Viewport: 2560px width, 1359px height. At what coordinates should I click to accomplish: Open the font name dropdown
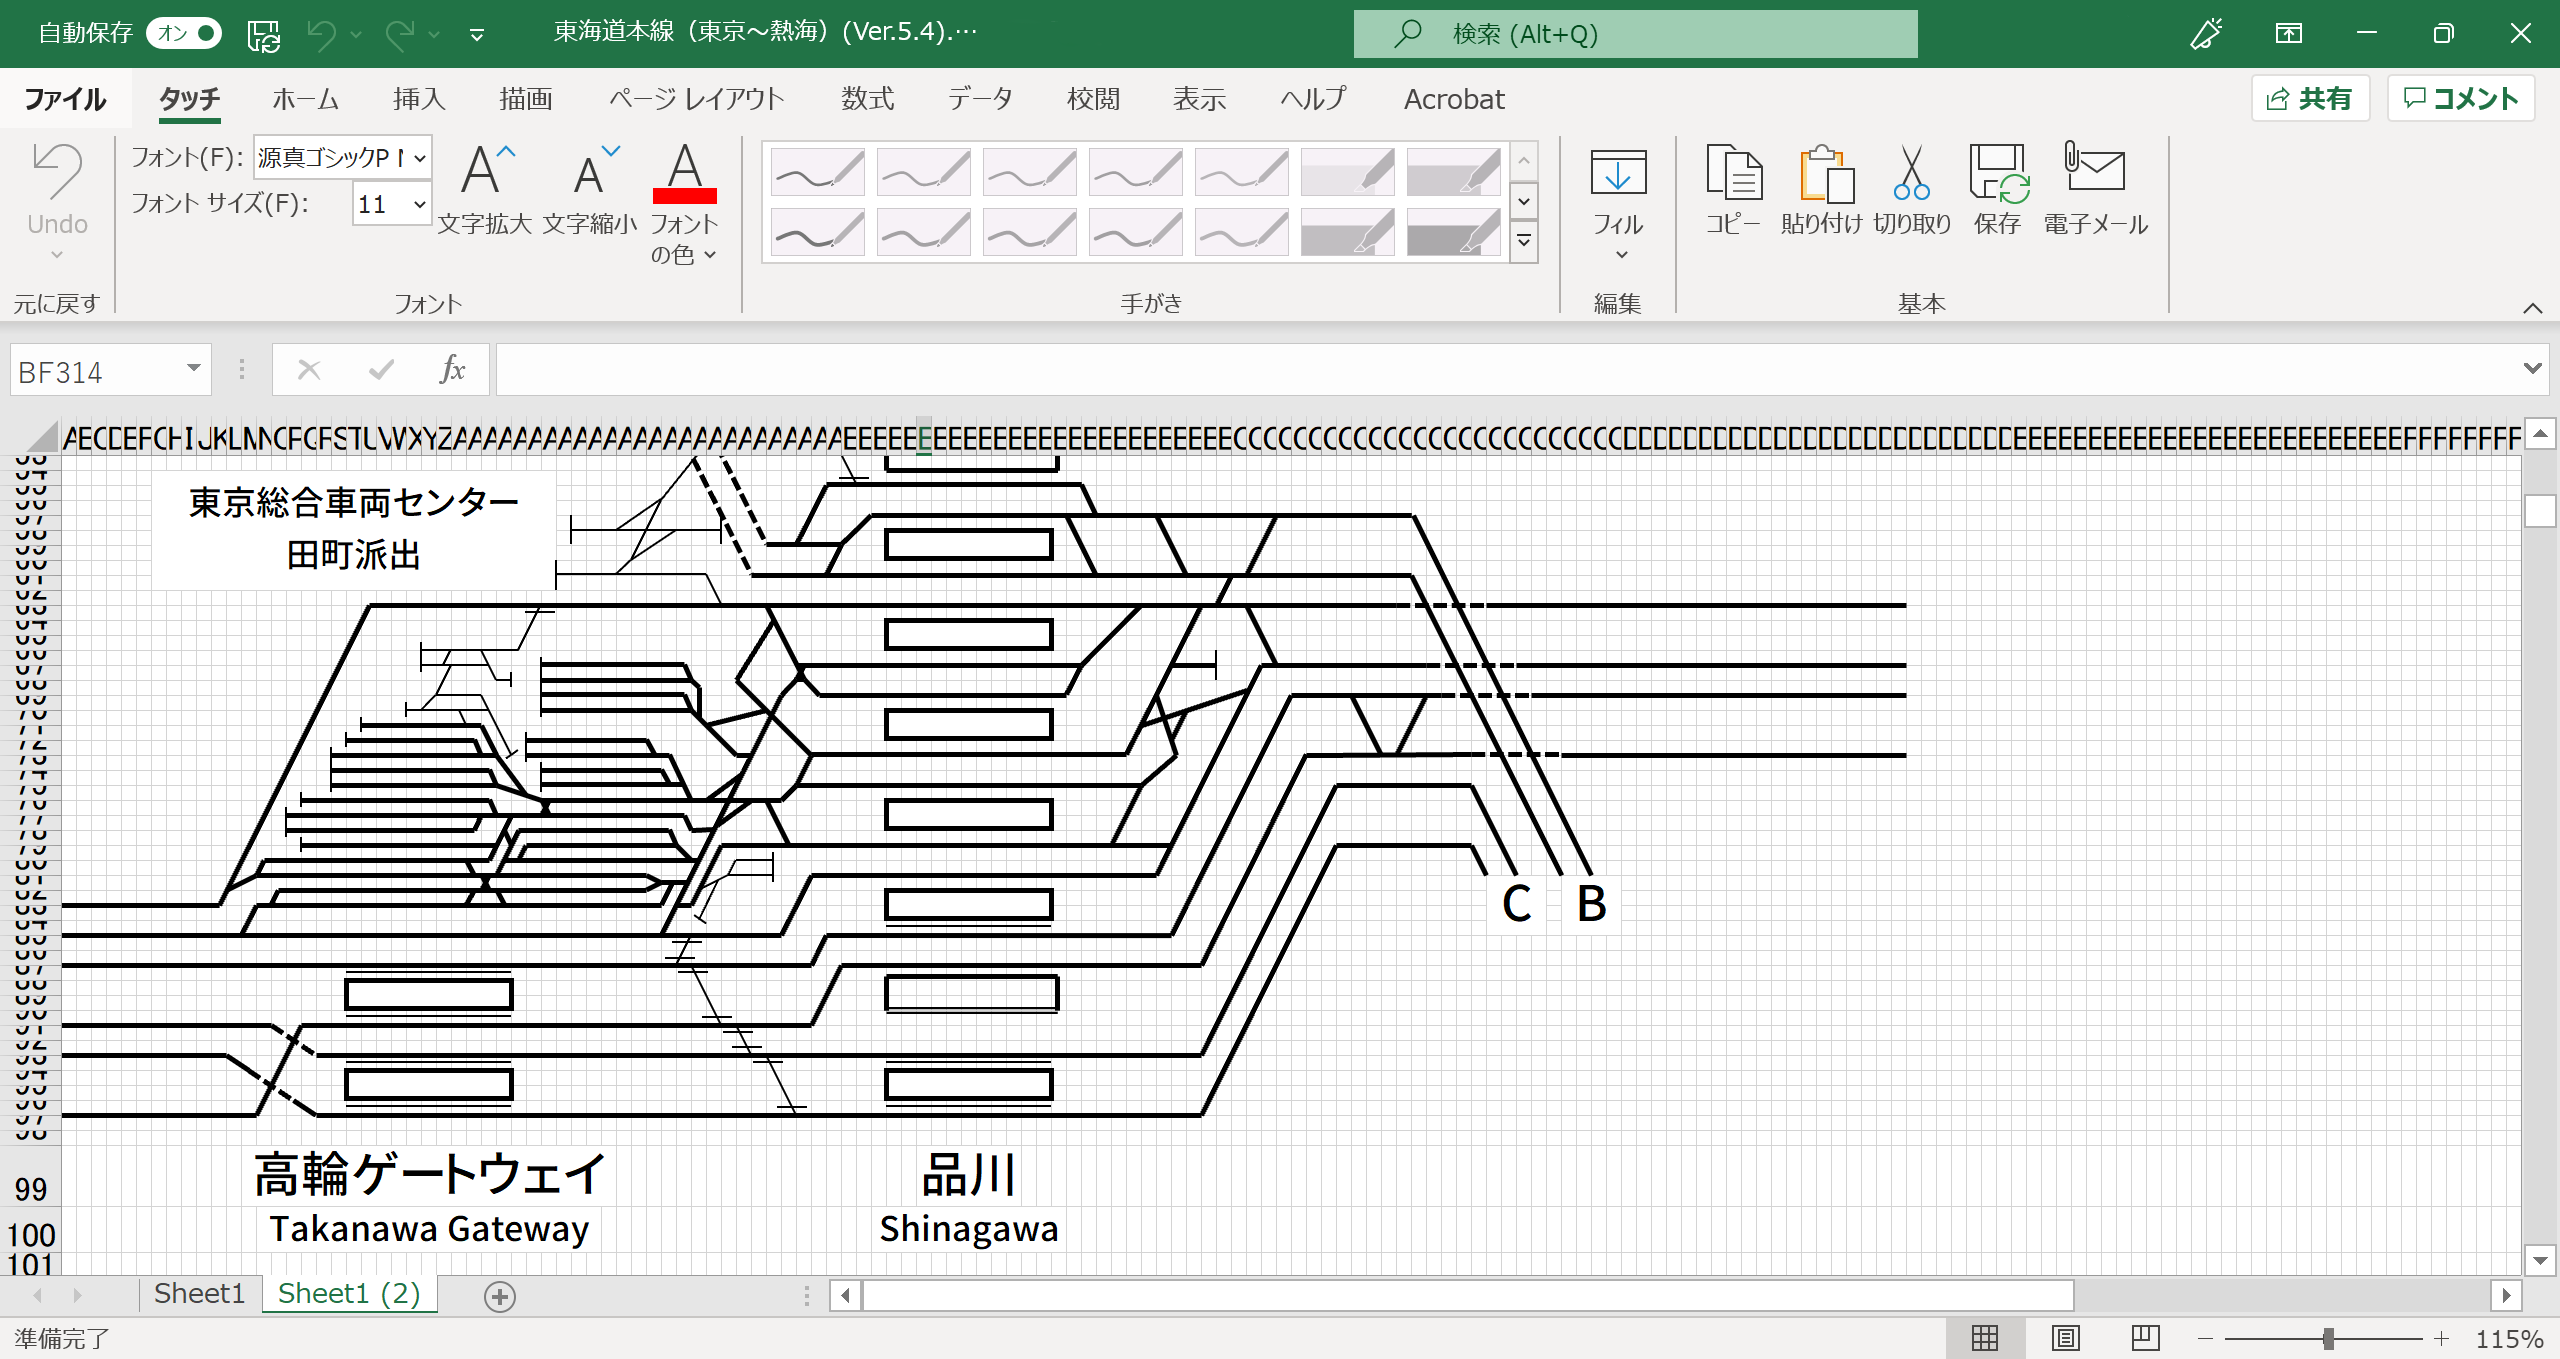click(x=420, y=158)
